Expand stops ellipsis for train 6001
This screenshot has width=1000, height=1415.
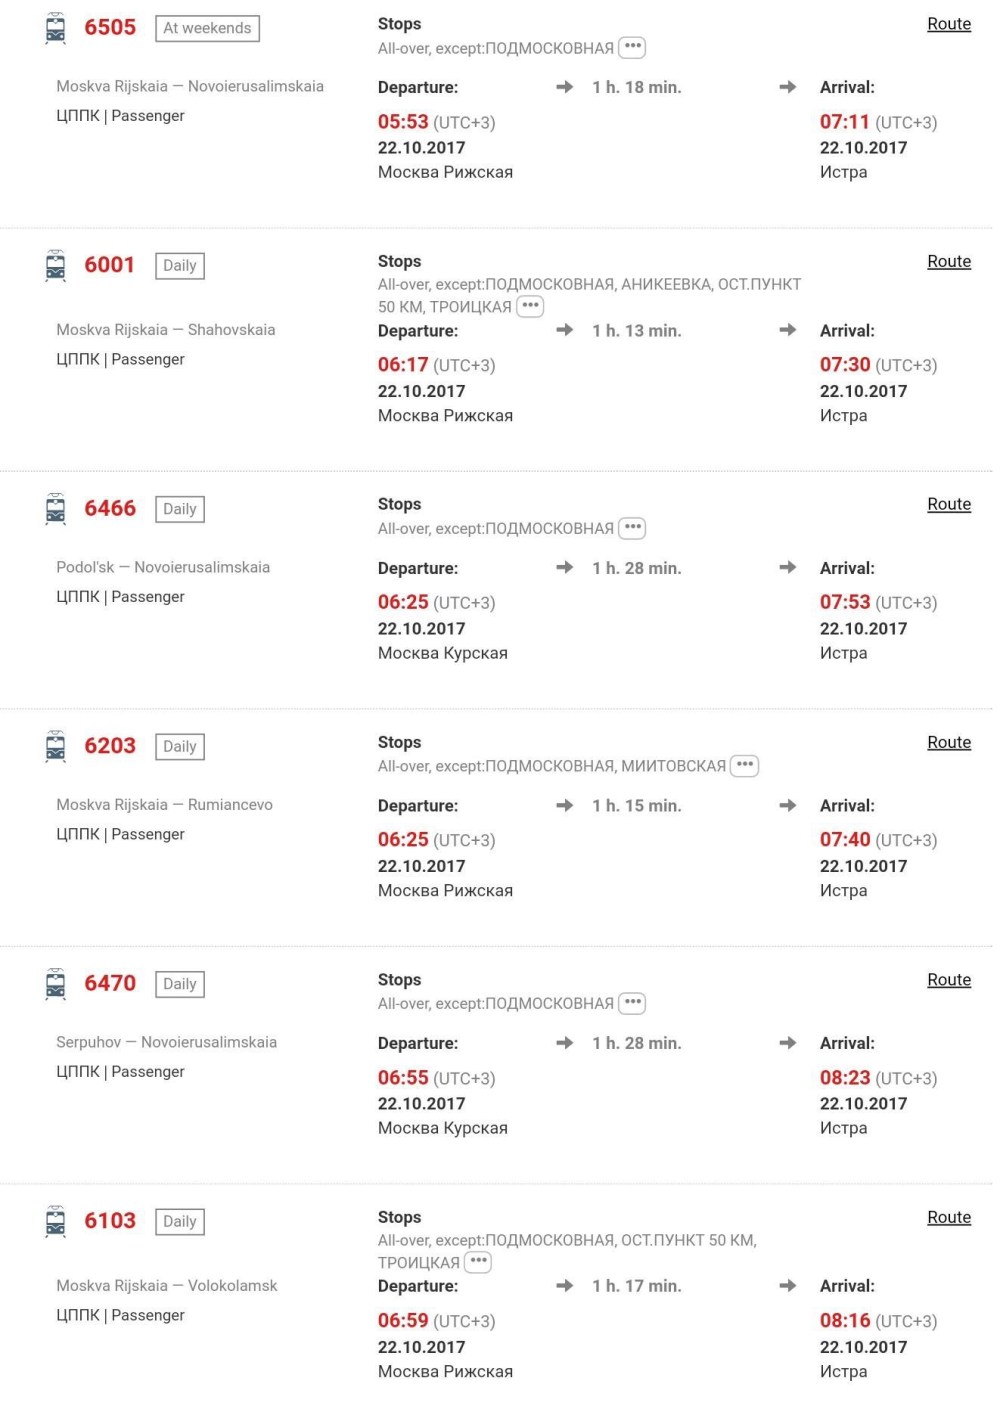point(530,306)
